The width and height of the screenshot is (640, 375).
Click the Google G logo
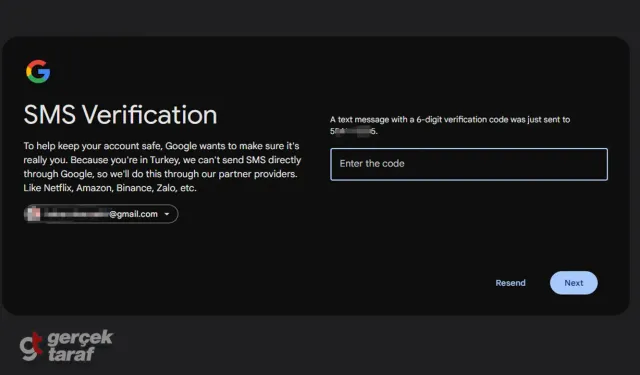pos(38,72)
